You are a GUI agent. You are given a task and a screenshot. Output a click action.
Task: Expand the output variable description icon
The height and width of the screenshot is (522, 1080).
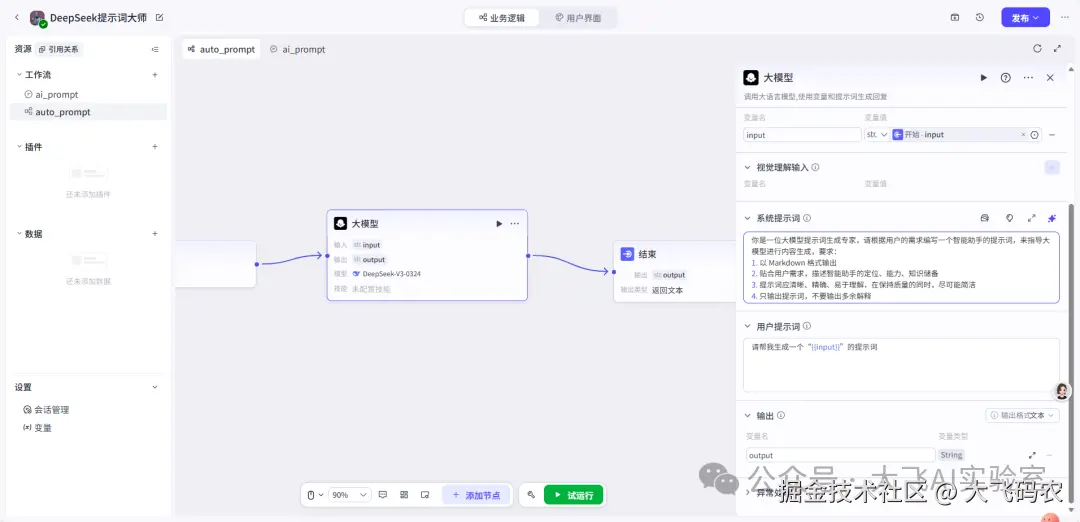click(1032, 455)
